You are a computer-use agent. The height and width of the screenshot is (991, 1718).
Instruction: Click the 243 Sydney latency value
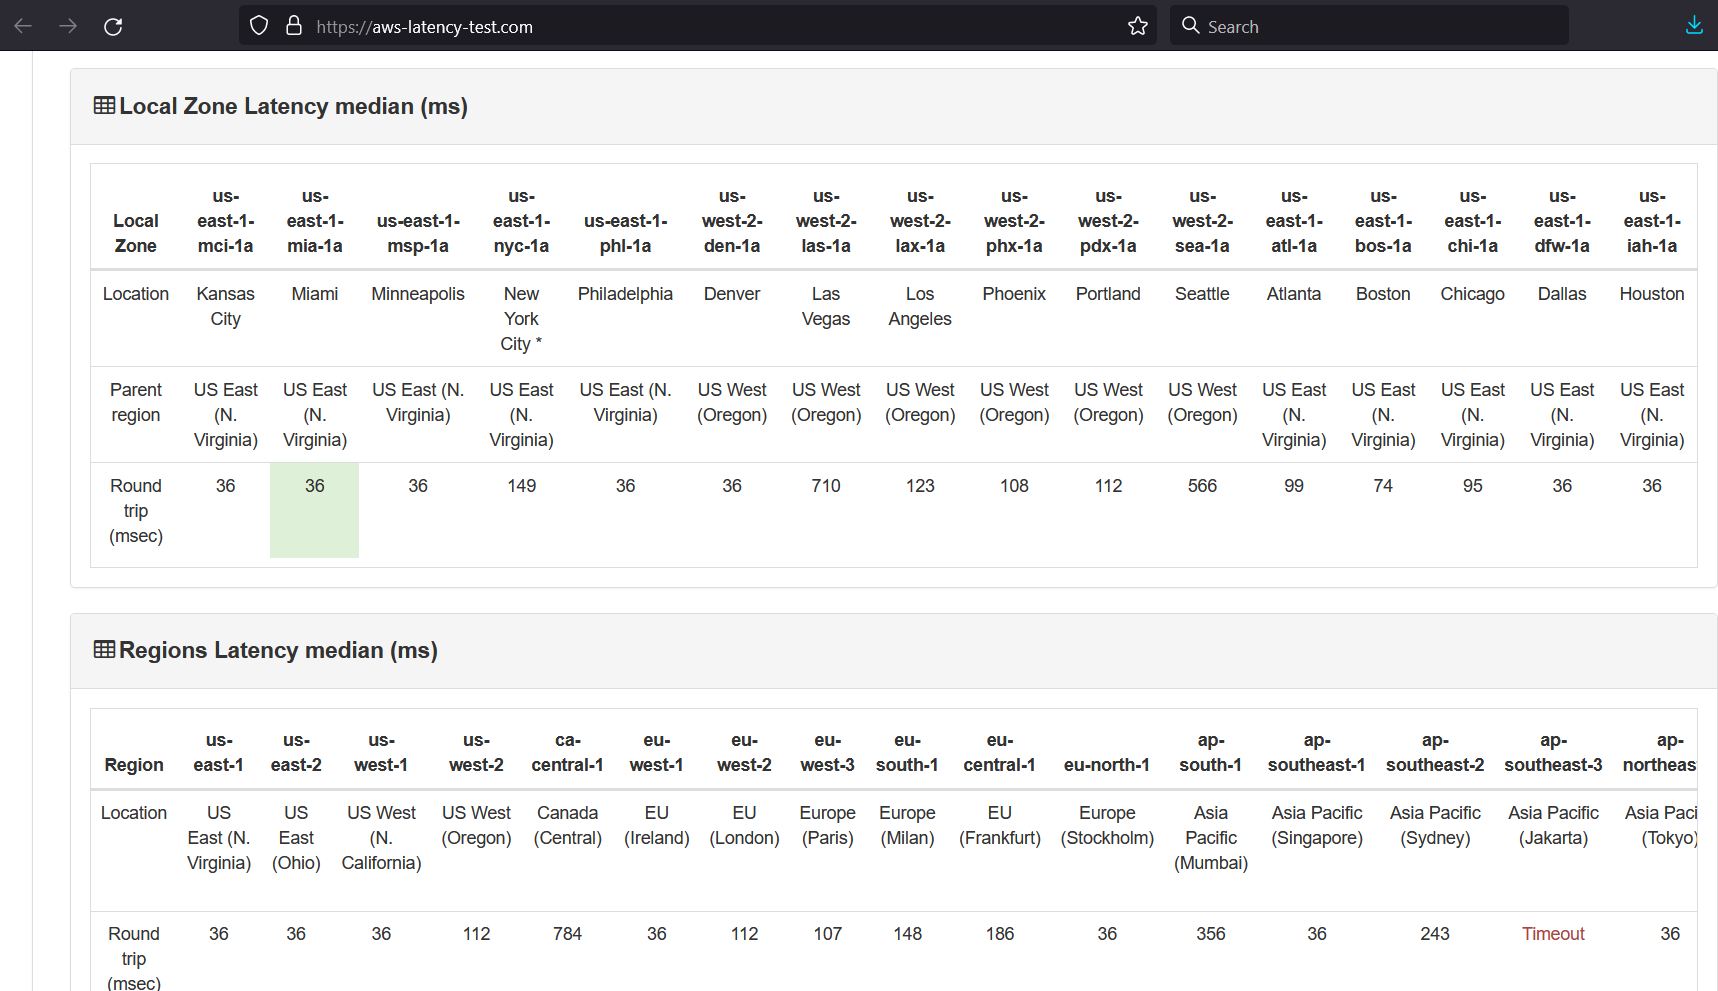(x=1435, y=934)
